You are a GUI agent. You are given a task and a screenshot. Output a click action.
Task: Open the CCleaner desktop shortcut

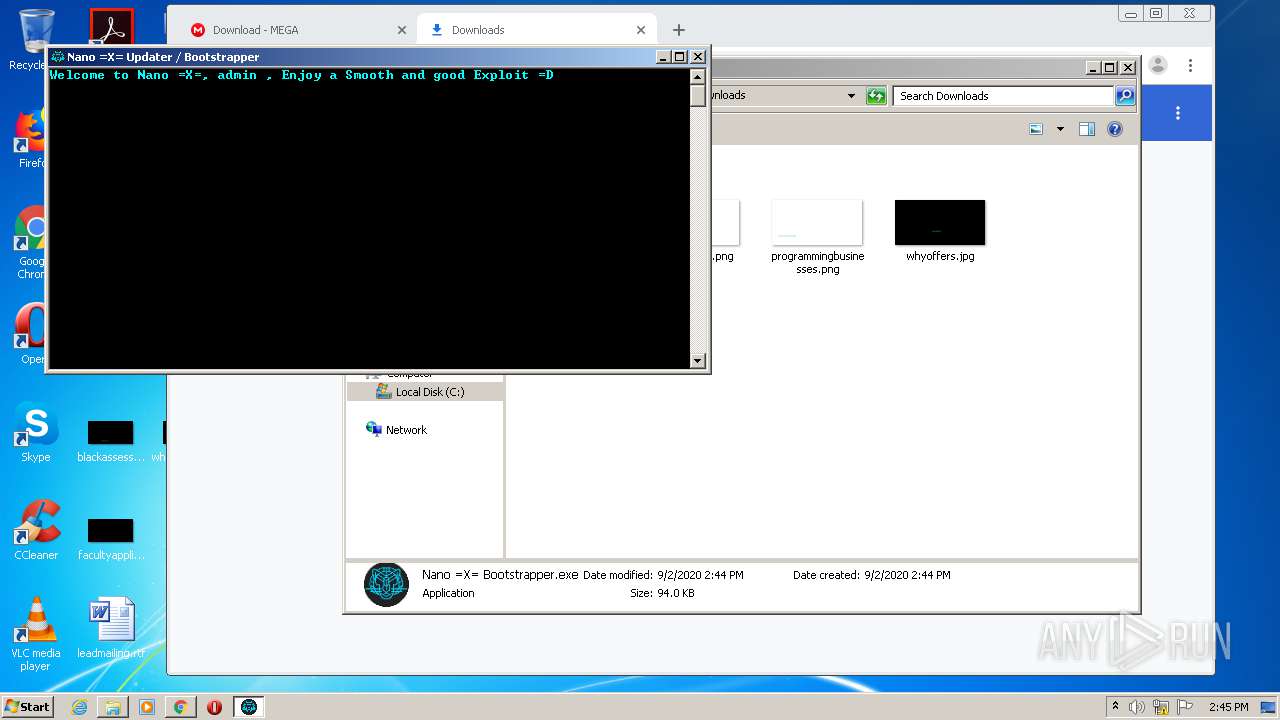tap(36, 531)
